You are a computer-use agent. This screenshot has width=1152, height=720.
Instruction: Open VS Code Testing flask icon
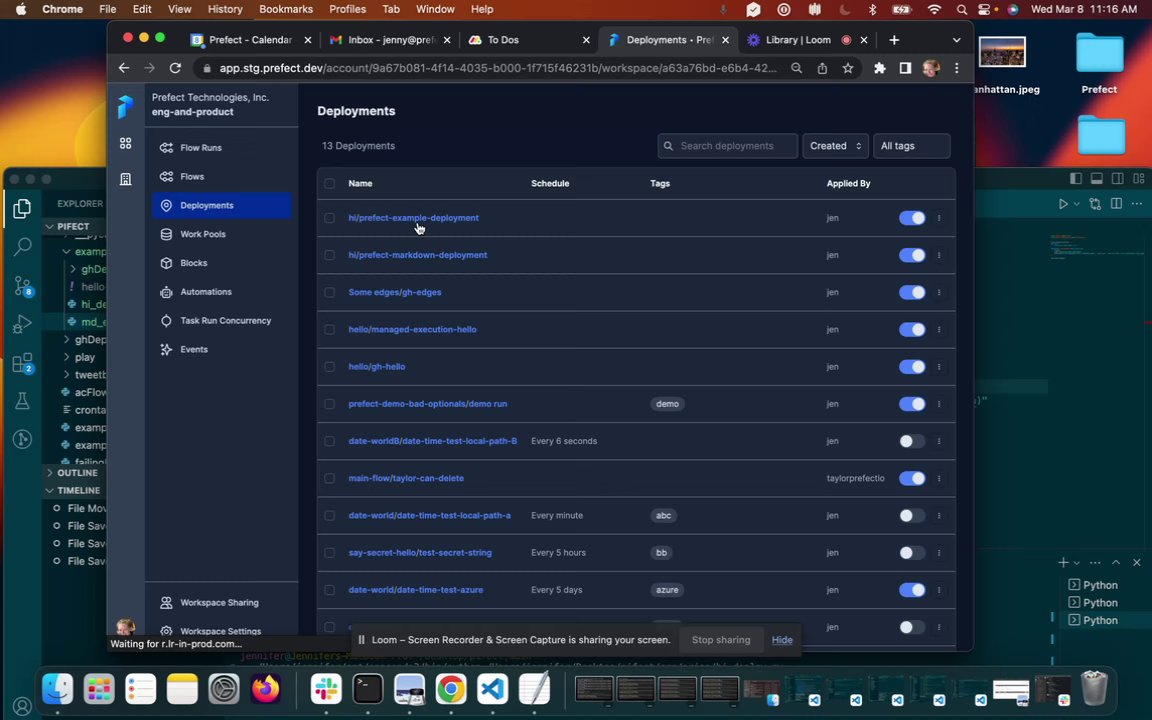22,400
